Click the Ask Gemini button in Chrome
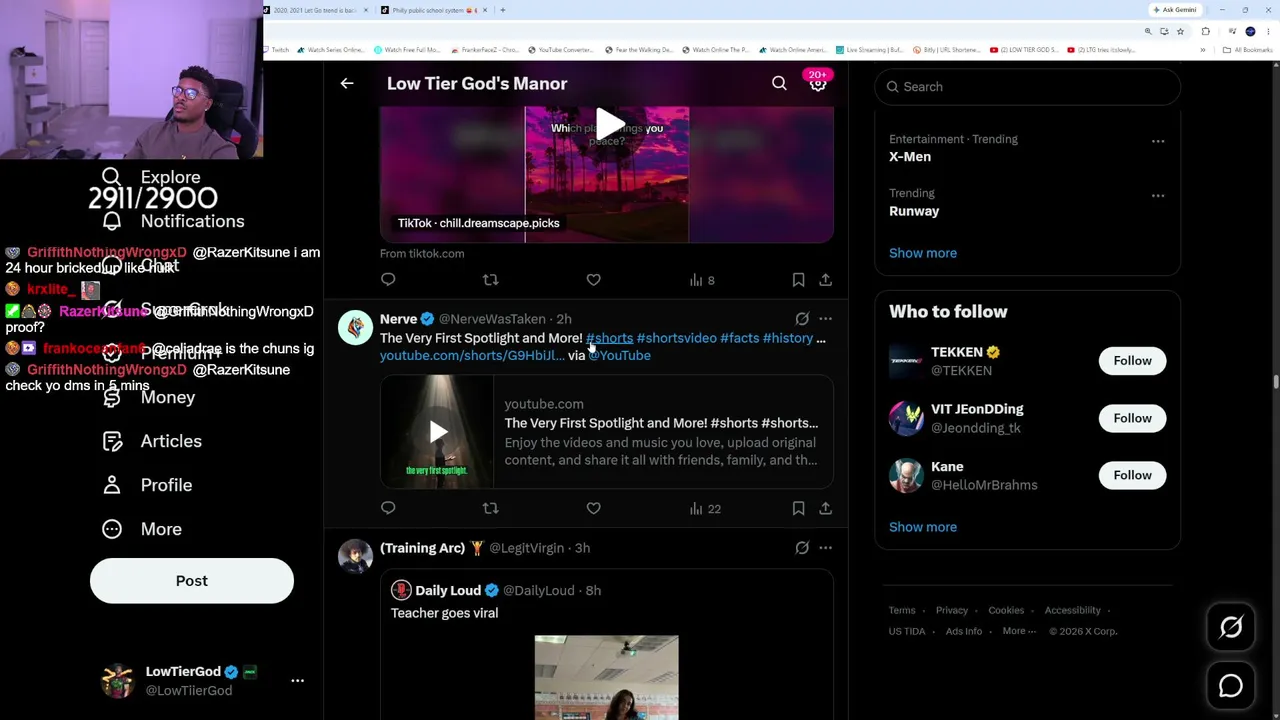Viewport: 1280px width, 720px height. coord(1175,10)
